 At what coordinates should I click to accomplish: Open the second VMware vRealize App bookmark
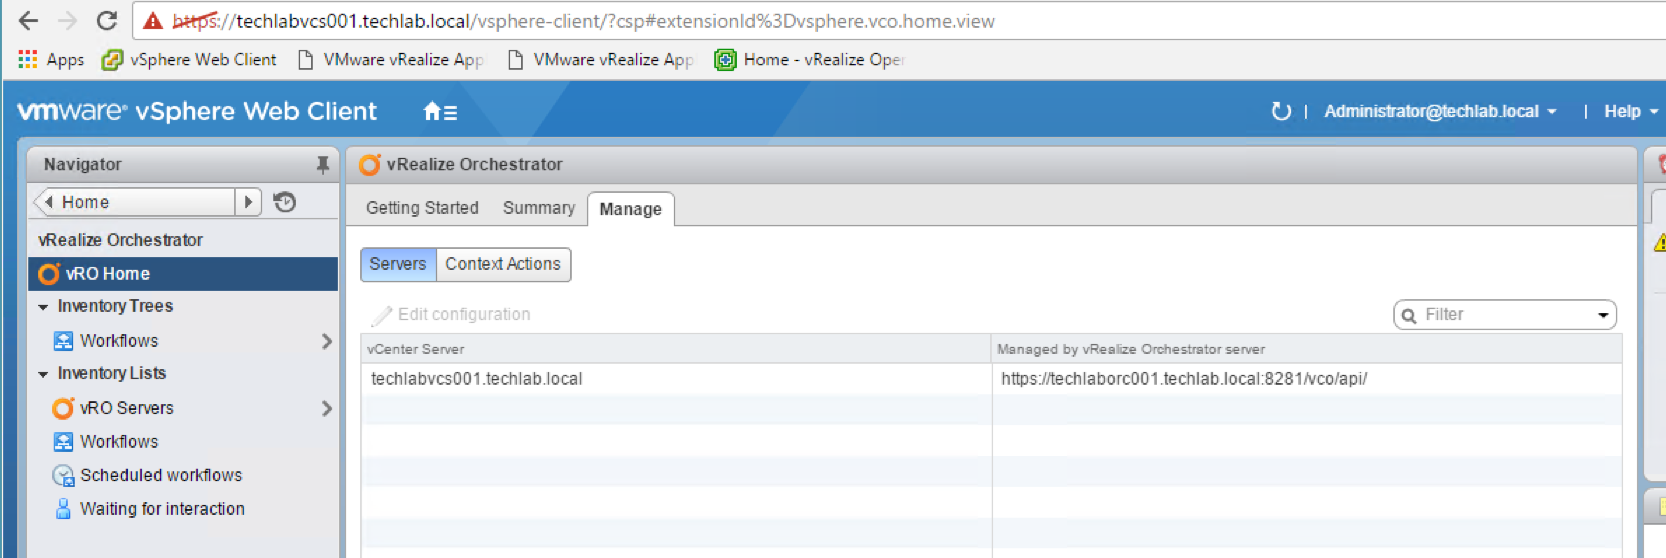point(601,60)
